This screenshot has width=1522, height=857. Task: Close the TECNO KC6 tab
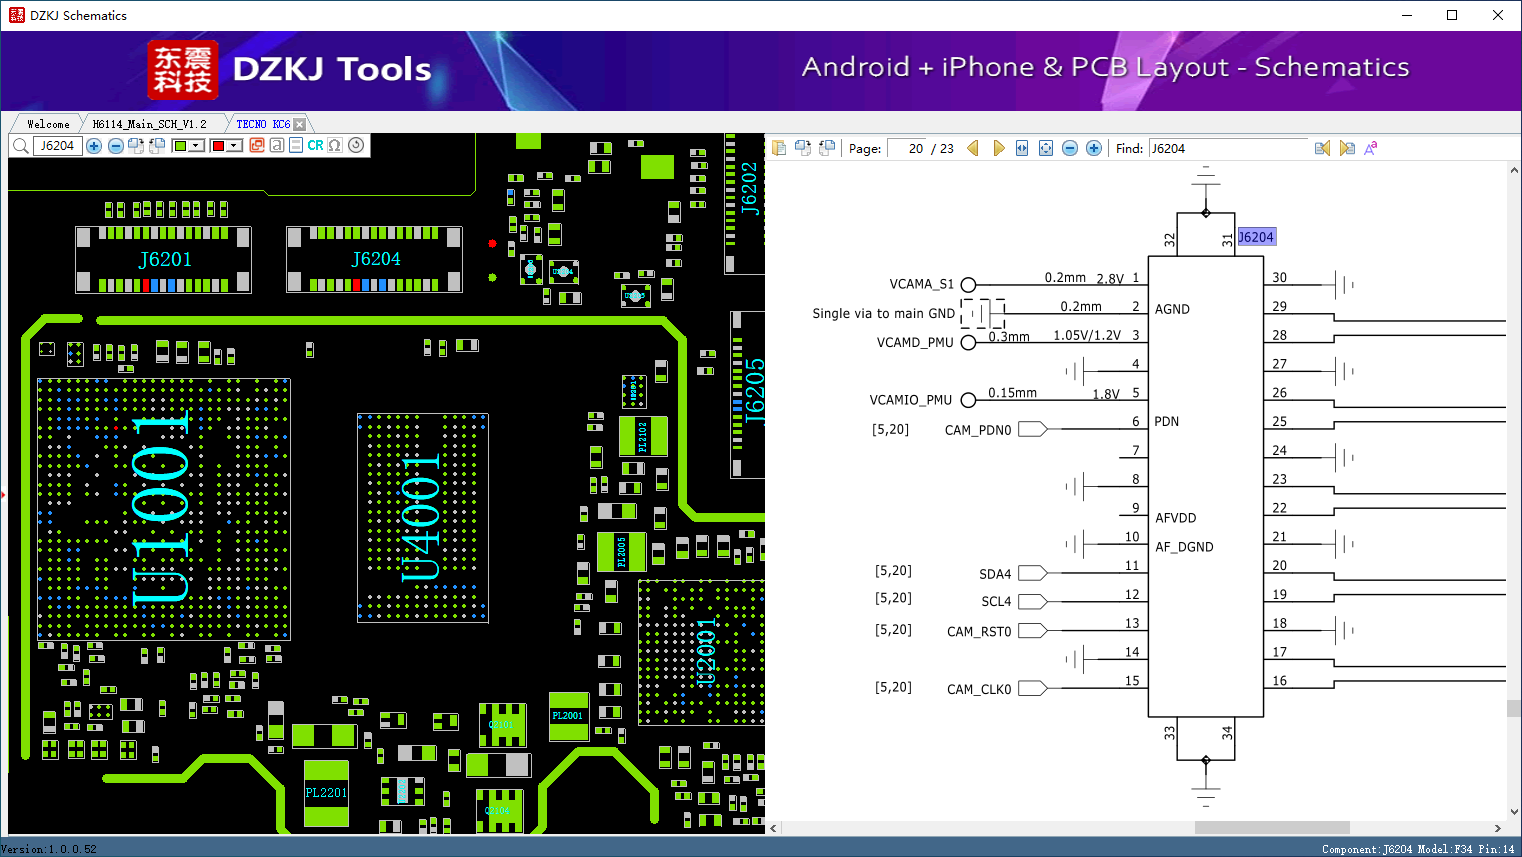299,124
